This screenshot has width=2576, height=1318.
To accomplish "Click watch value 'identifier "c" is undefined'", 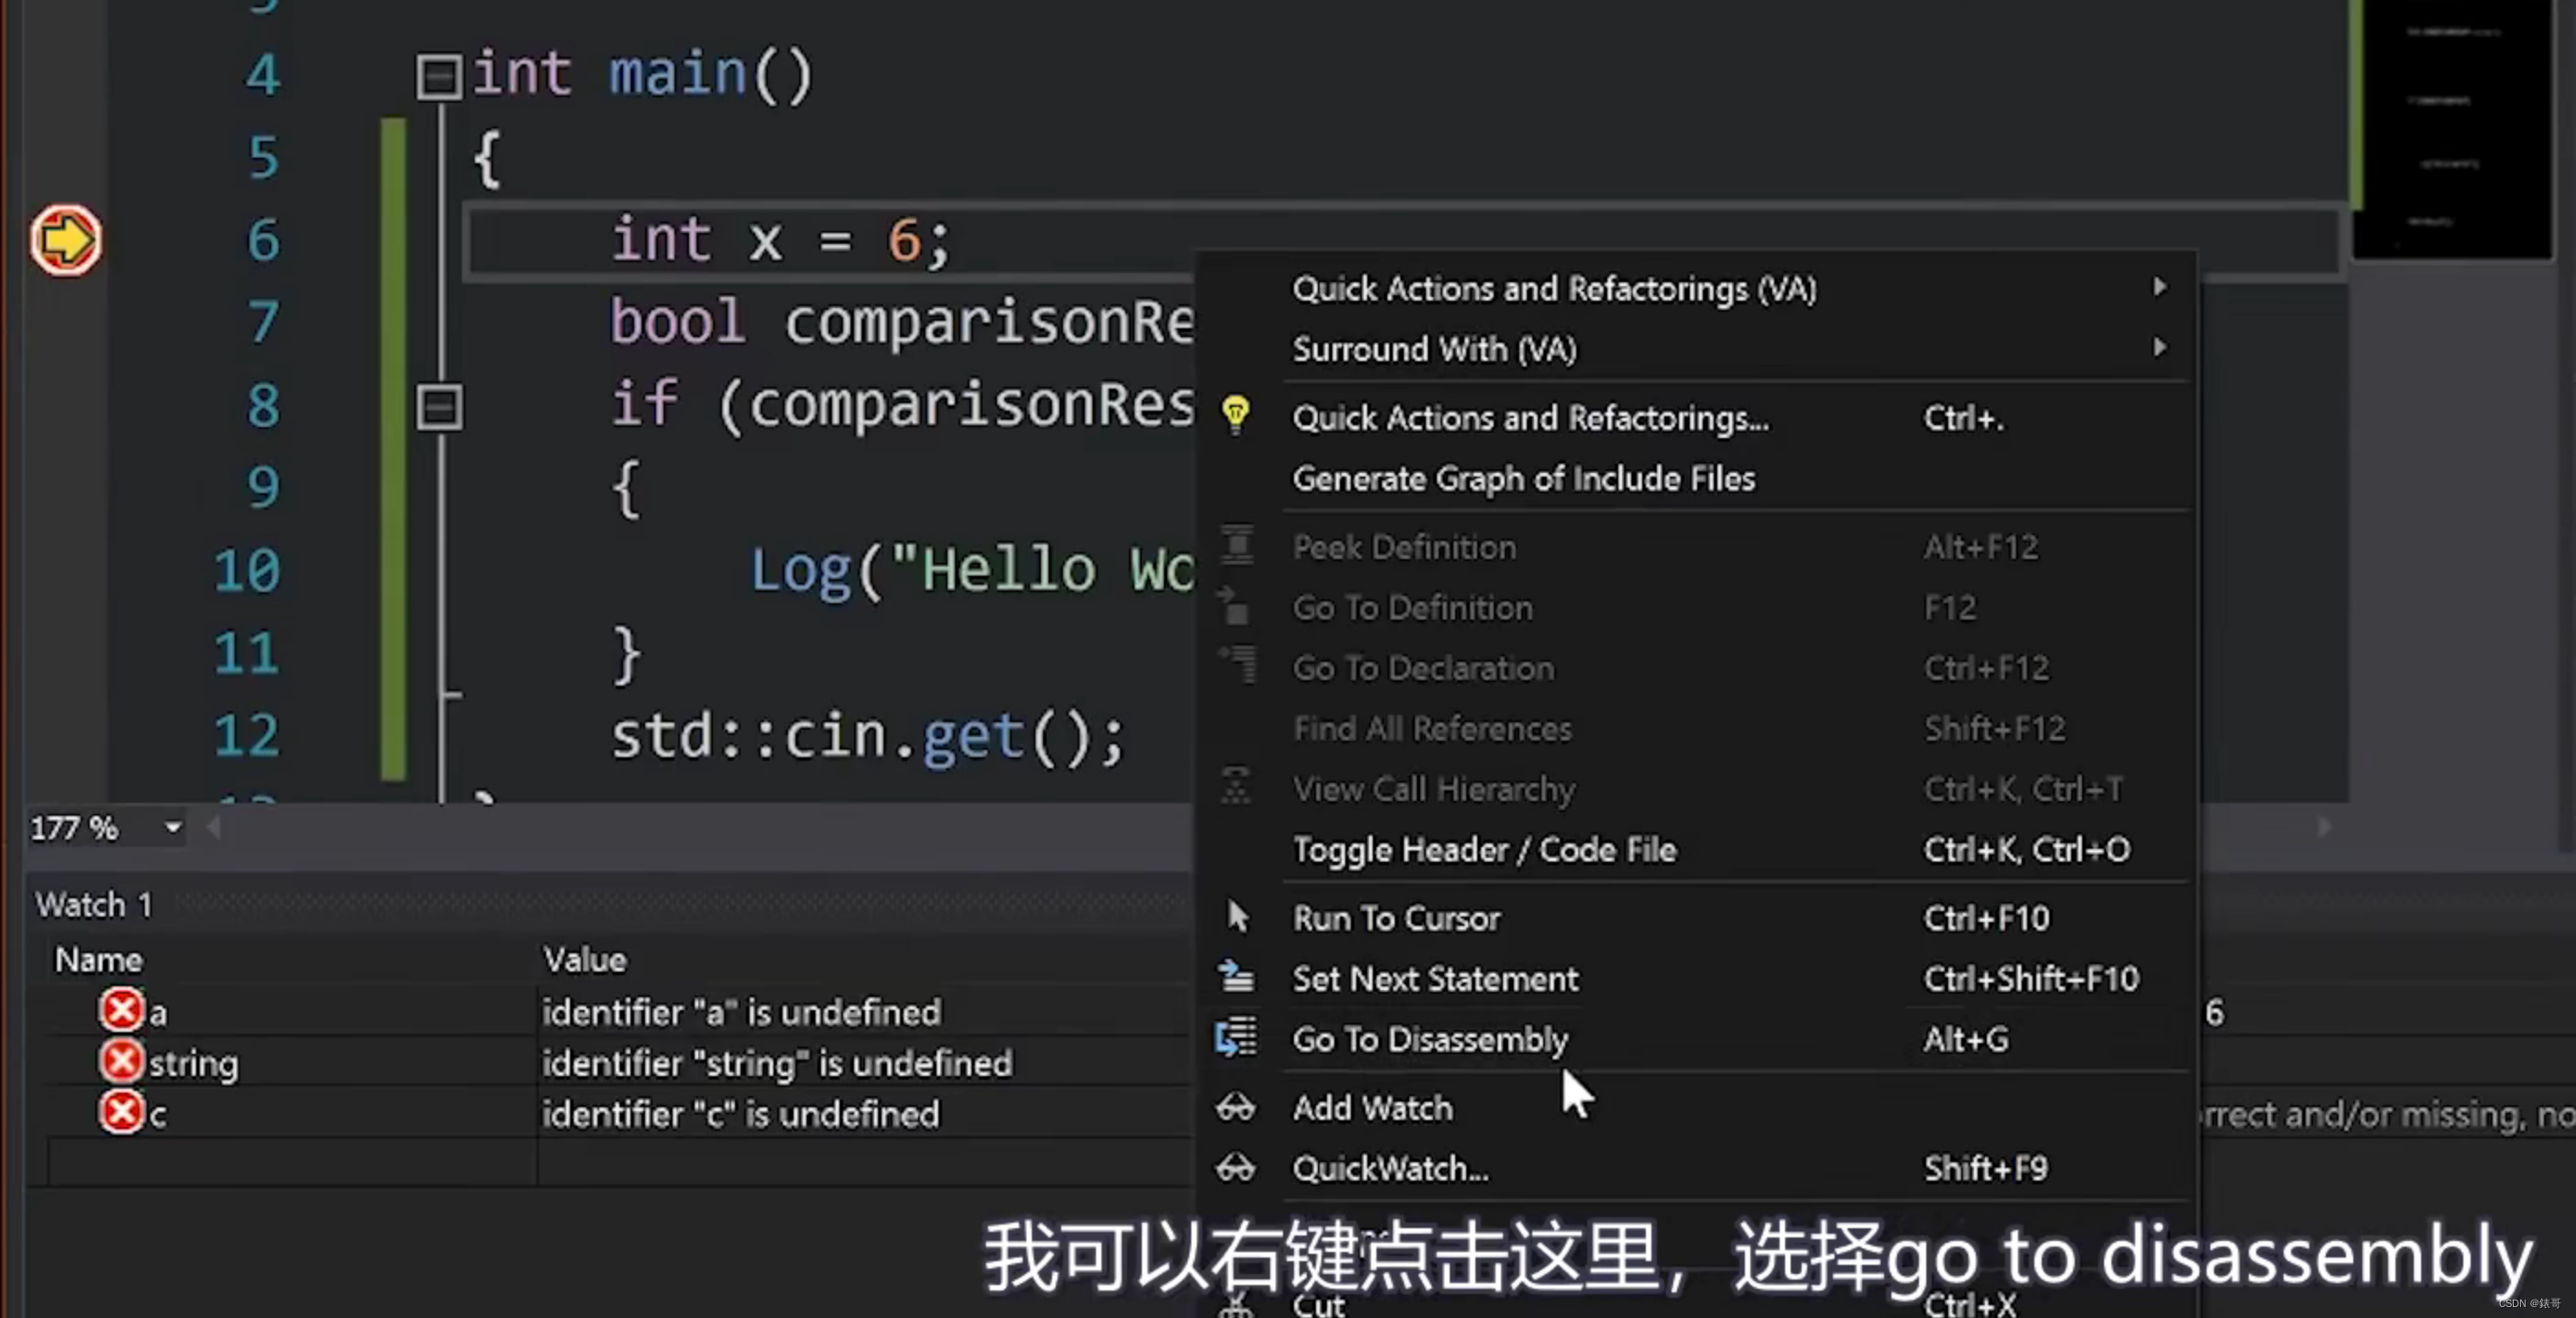I will tap(741, 1114).
